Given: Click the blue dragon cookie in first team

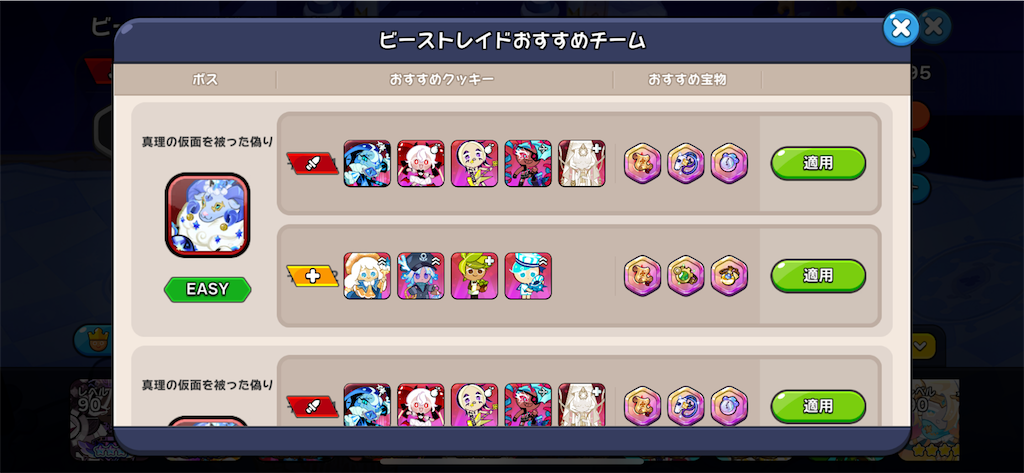Looking at the screenshot, I should (367, 163).
